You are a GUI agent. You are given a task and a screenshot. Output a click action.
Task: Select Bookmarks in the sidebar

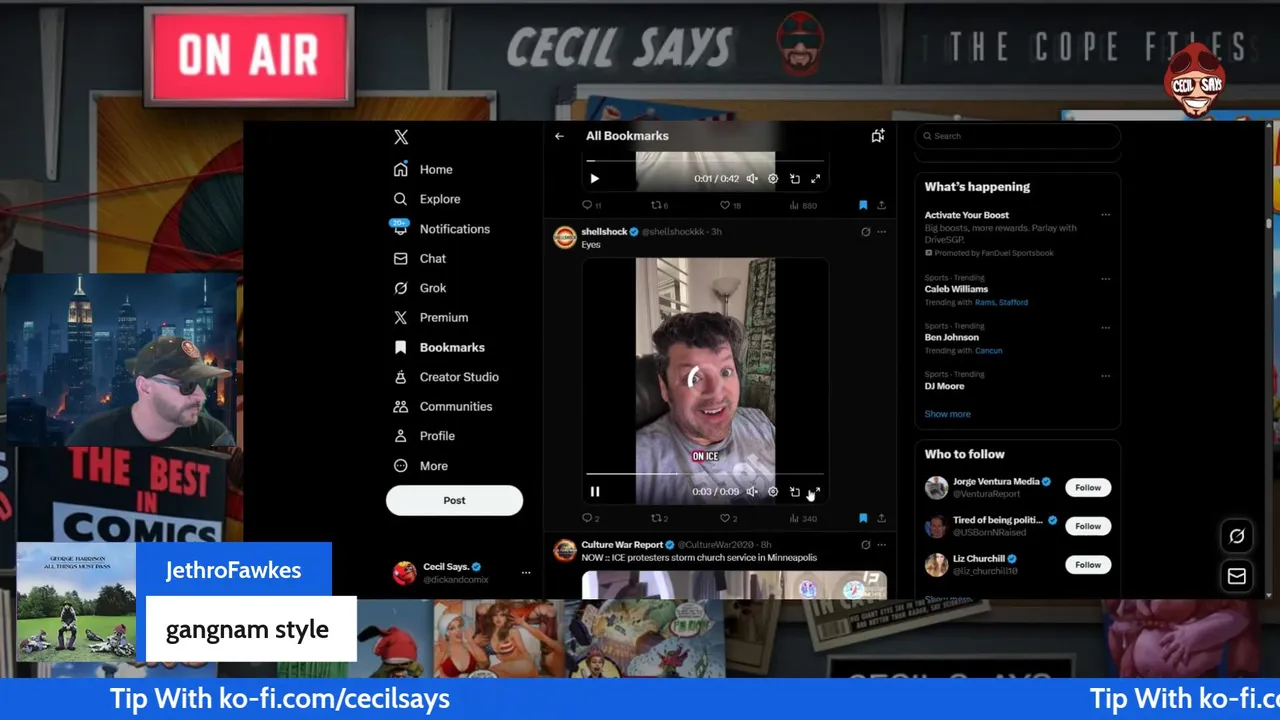[x=439, y=347]
